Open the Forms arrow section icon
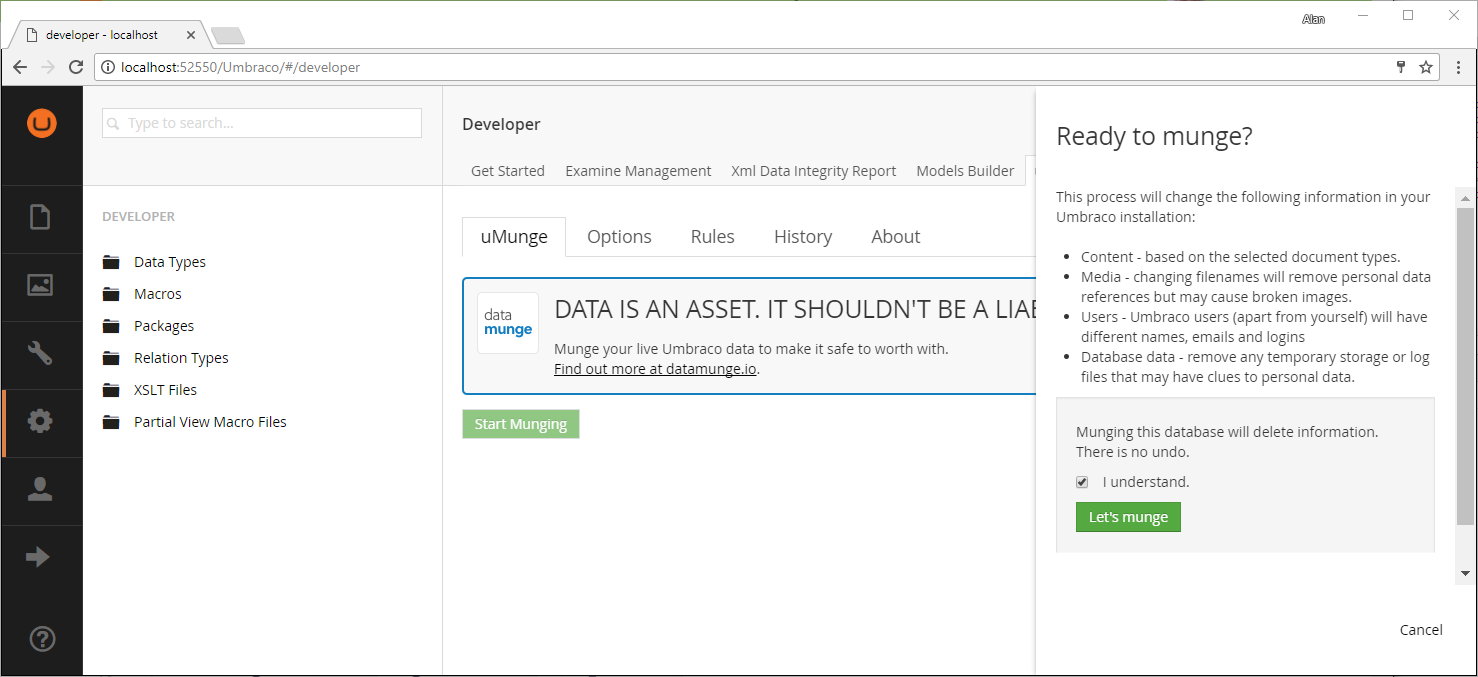1478x677 pixels. tap(38, 557)
